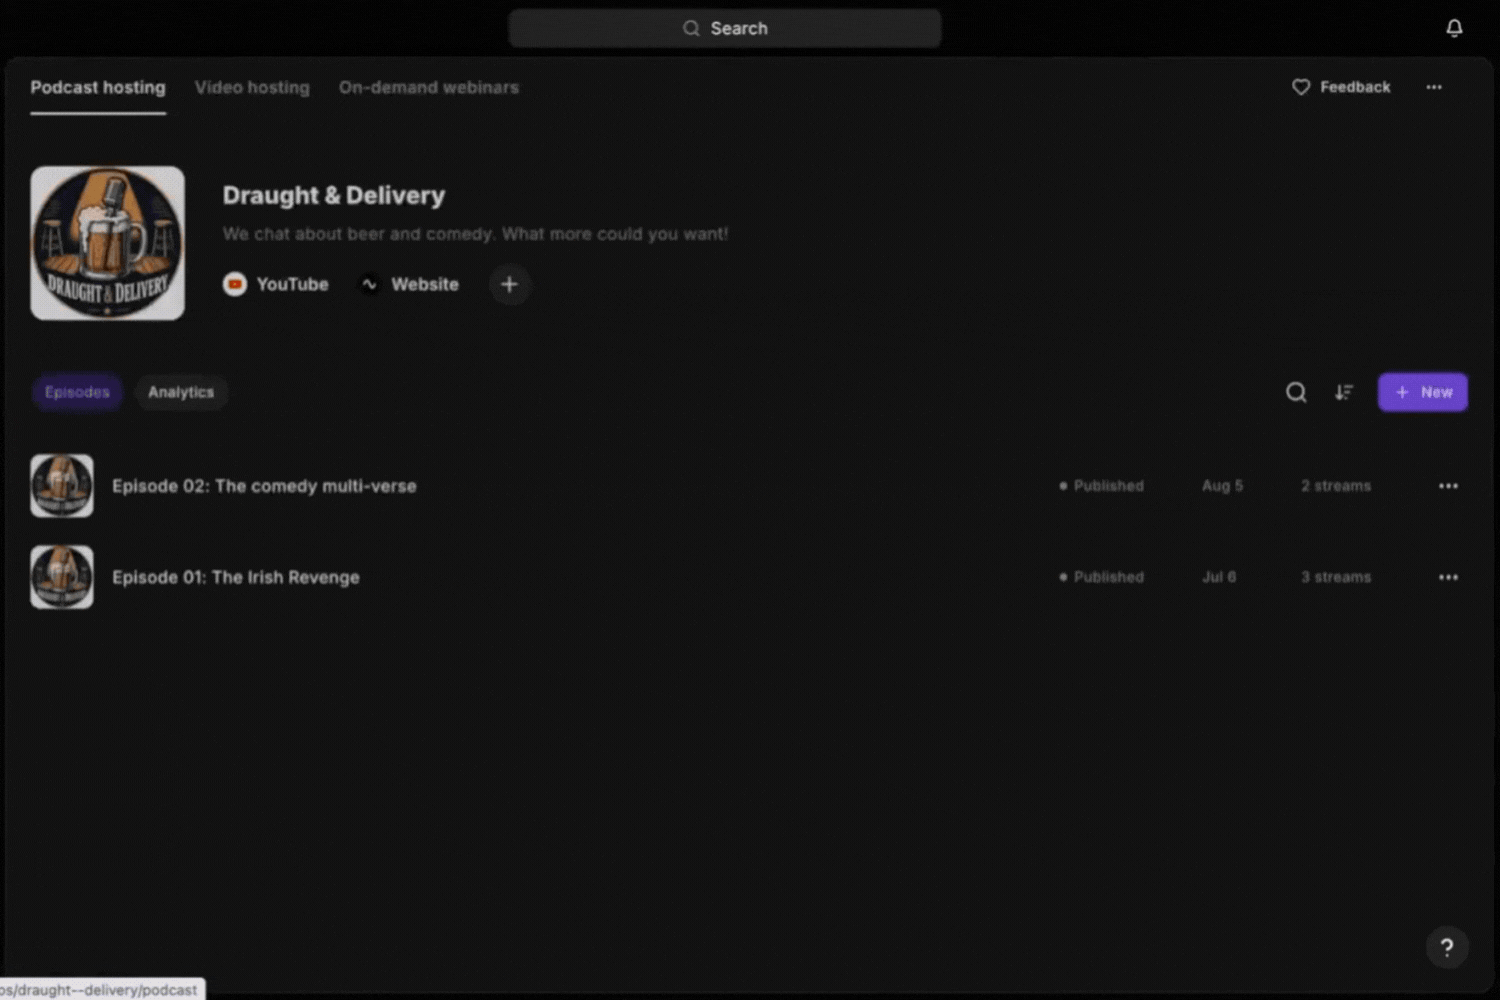The image size is (1500, 1000).
Task: Open Episode 02: The comedy multi-verse
Action: click(264, 486)
